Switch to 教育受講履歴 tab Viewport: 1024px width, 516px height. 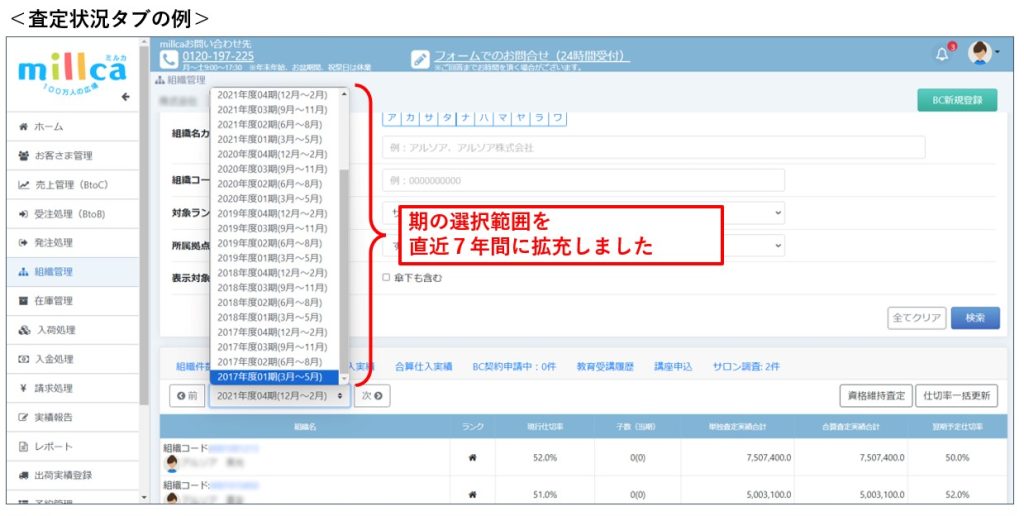coord(604,367)
